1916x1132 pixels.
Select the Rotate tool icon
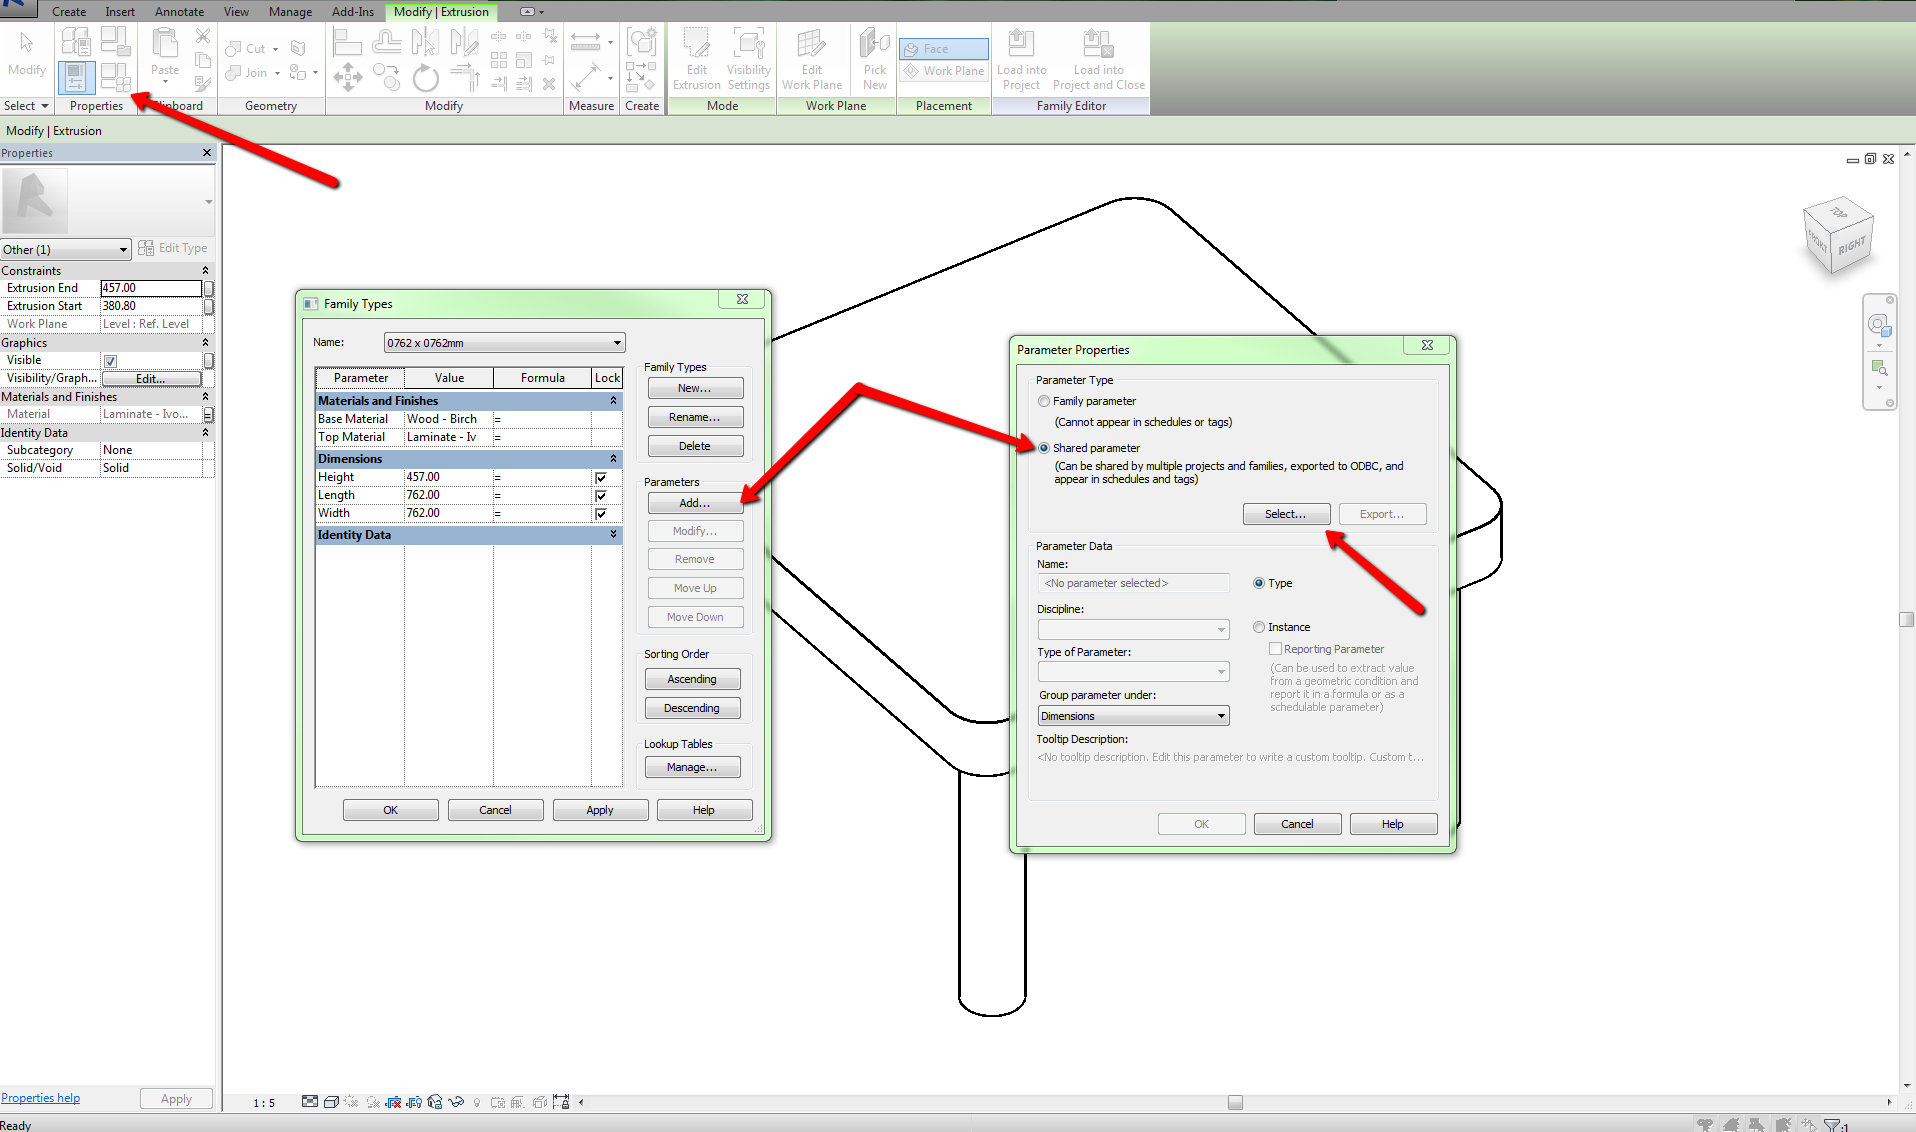click(425, 77)
